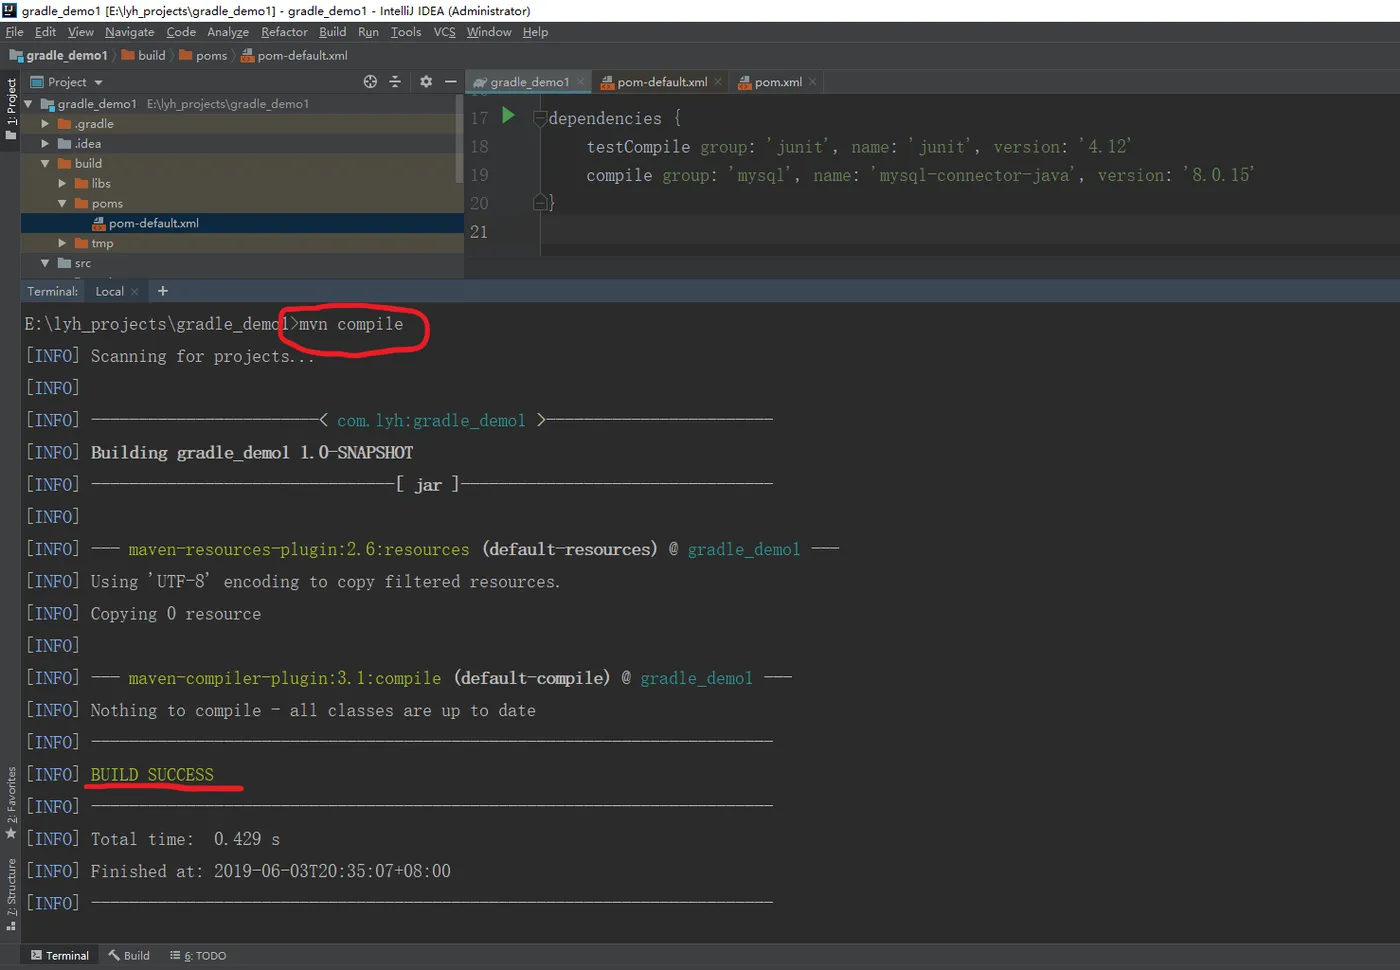Collapse all nodes in Project panel
Viewport: 1400px width, 970px height.
395,82
